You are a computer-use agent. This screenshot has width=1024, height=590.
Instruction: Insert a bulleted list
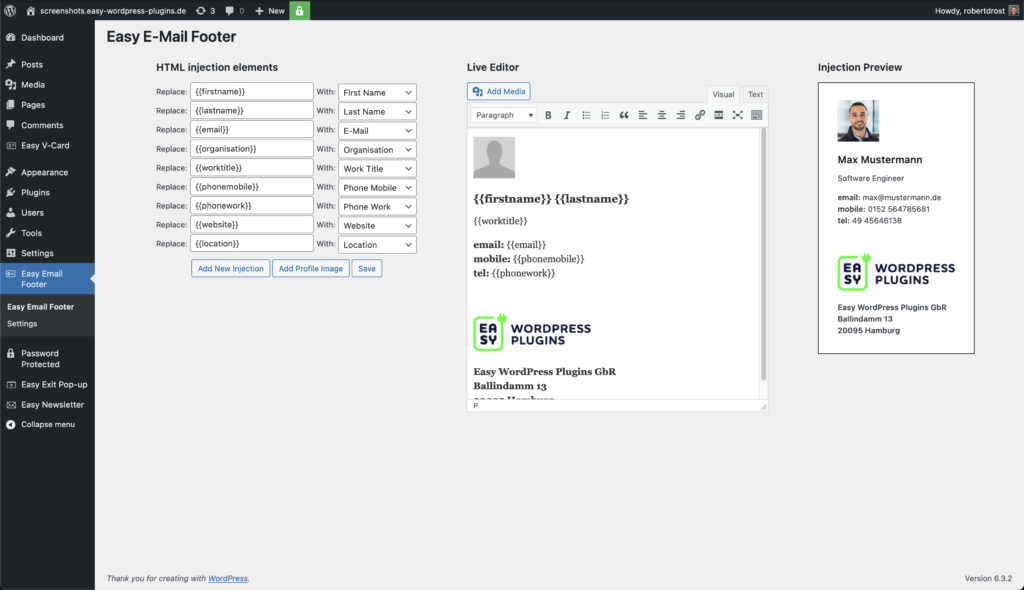[586, 115]
